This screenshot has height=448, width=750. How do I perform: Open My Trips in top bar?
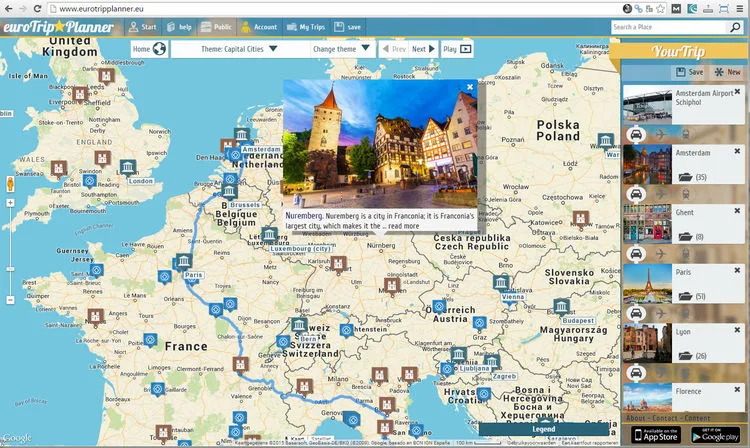(306, 27)
